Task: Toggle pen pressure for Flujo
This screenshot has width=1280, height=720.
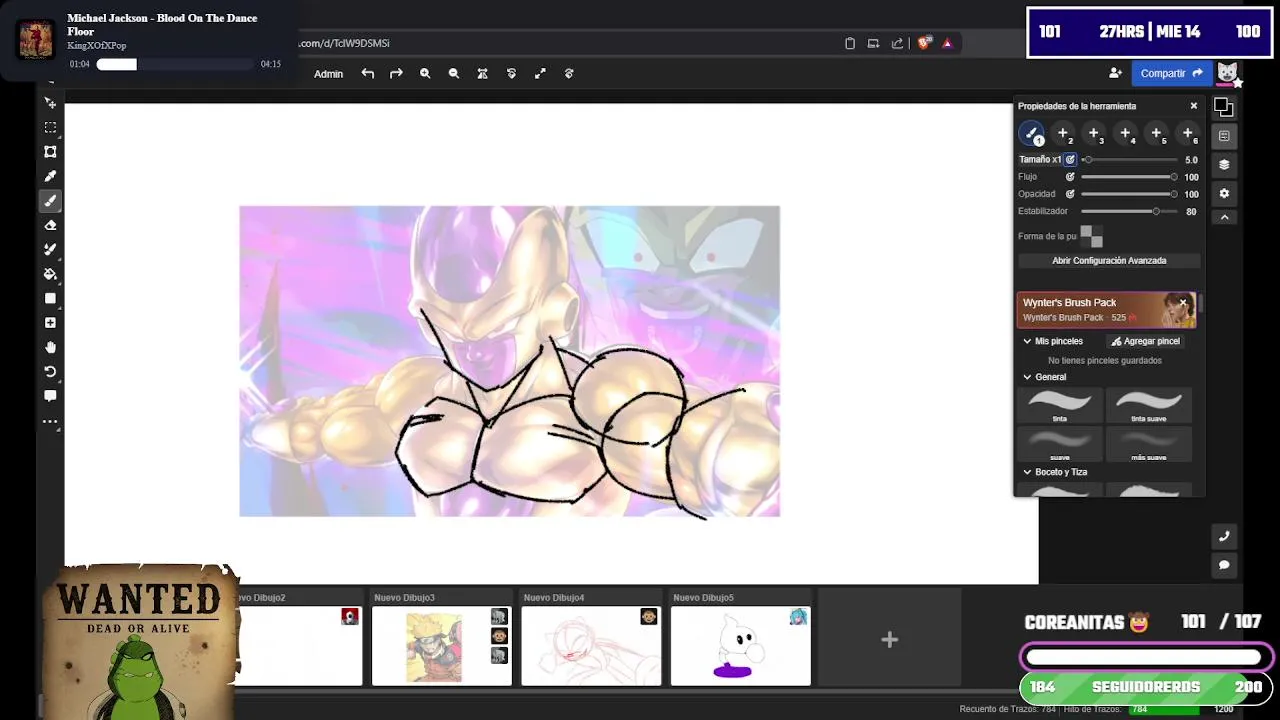Action: click(1070, 177)
